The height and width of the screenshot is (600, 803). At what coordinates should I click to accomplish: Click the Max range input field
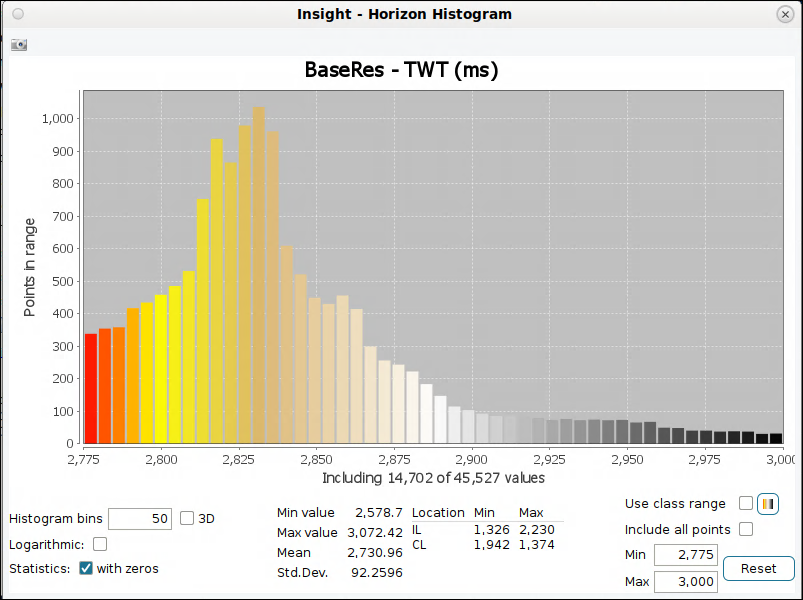686,582
